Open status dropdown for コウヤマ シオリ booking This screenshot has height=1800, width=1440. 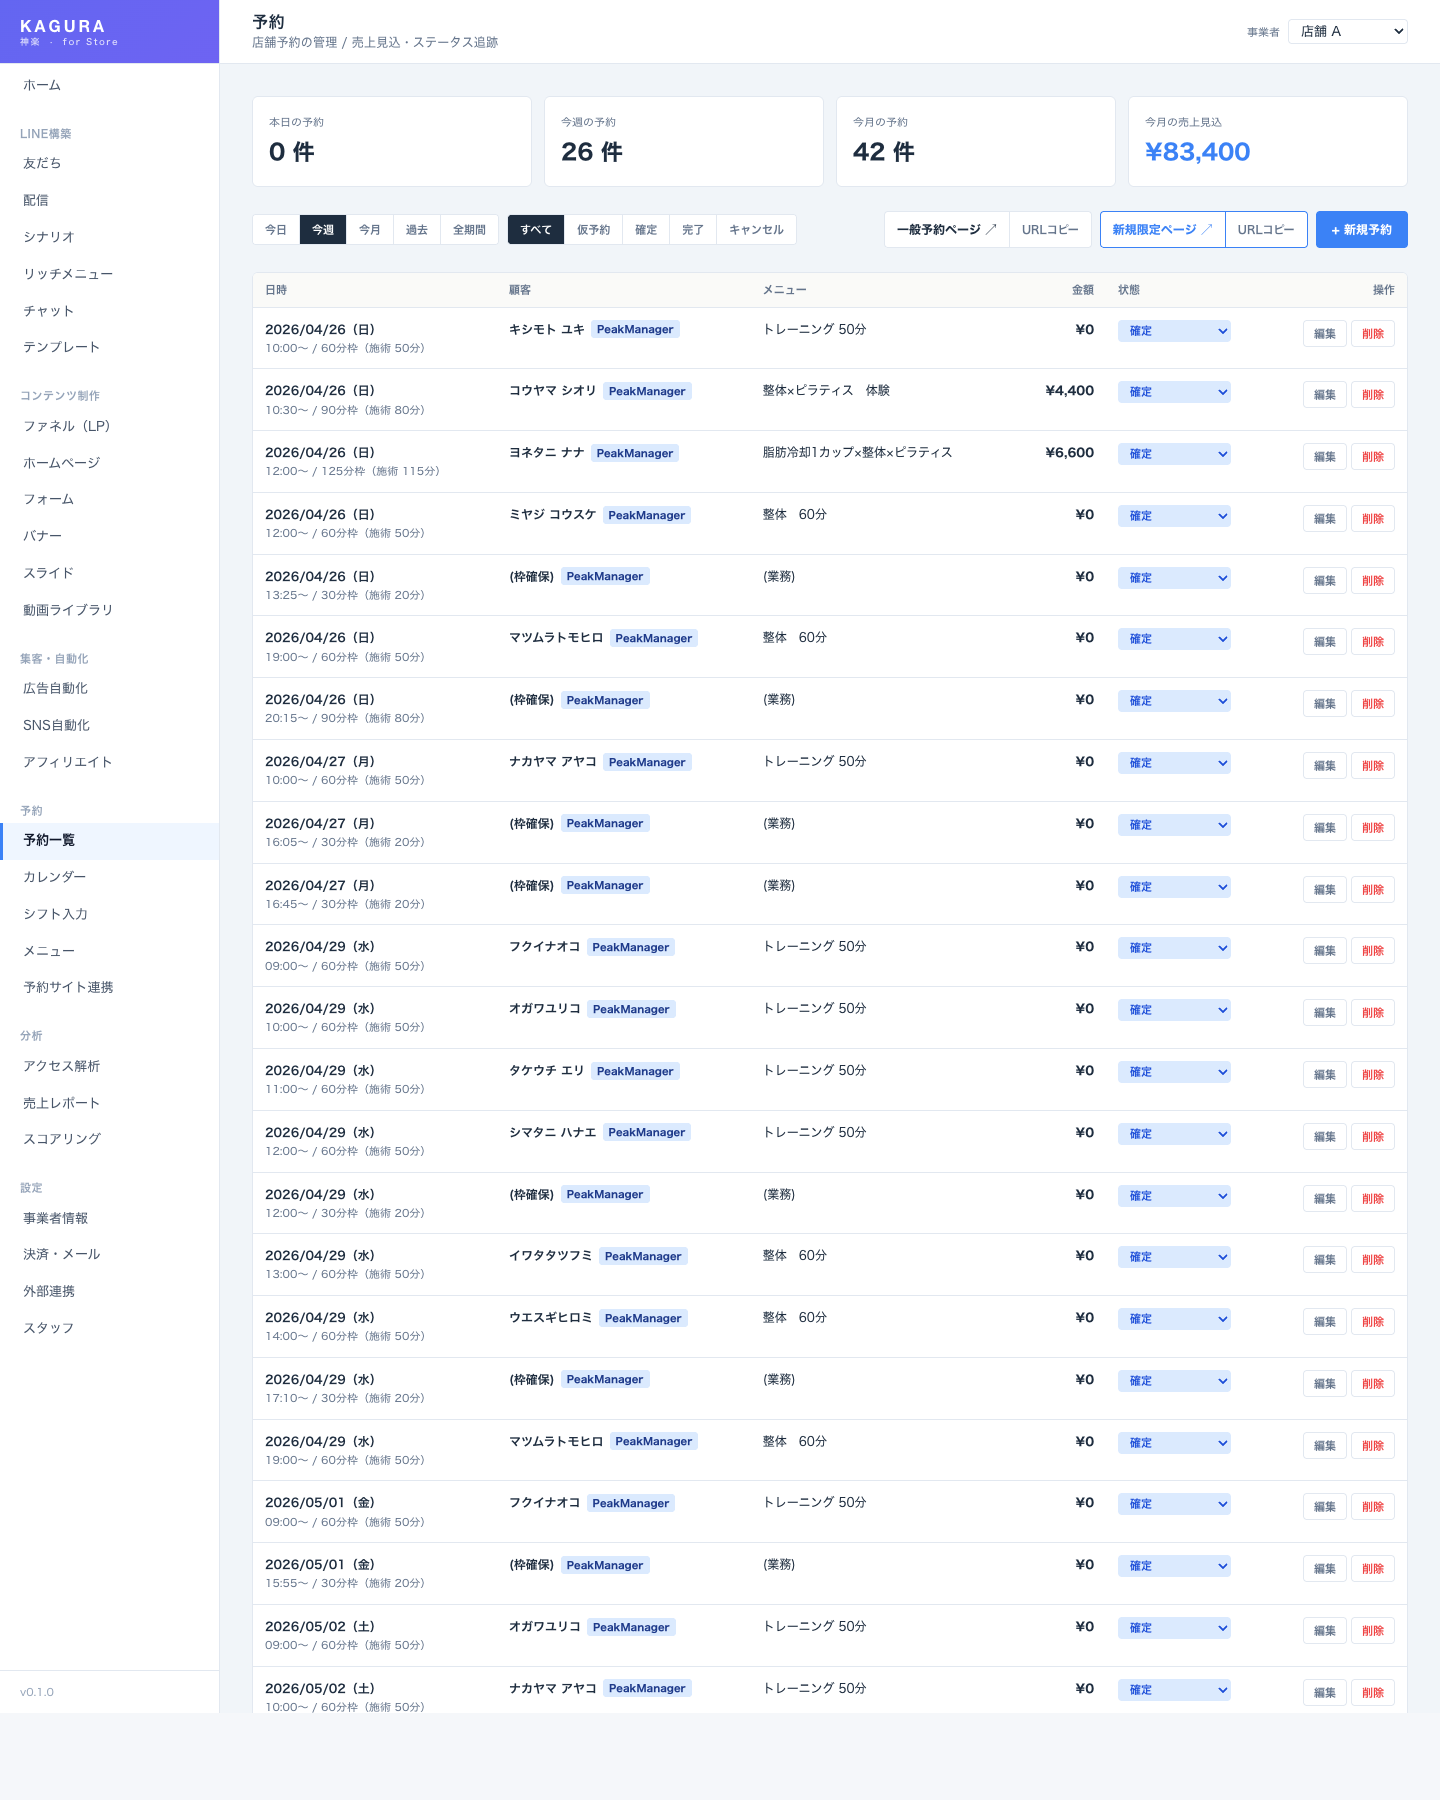[x=1173, y=393]
